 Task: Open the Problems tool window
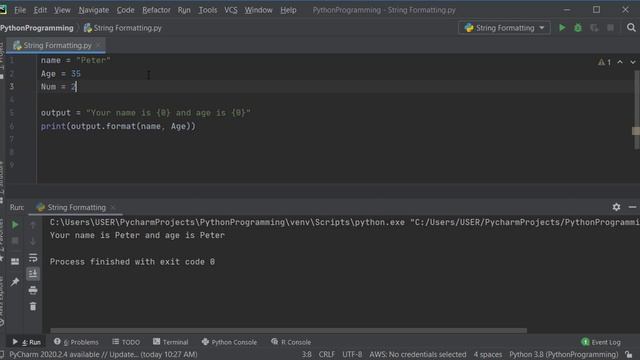pos(76,342)
